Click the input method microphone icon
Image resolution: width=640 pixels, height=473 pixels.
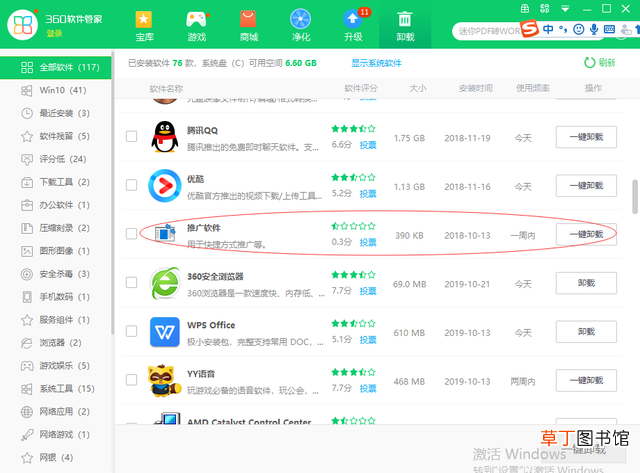tap(594, 29)
